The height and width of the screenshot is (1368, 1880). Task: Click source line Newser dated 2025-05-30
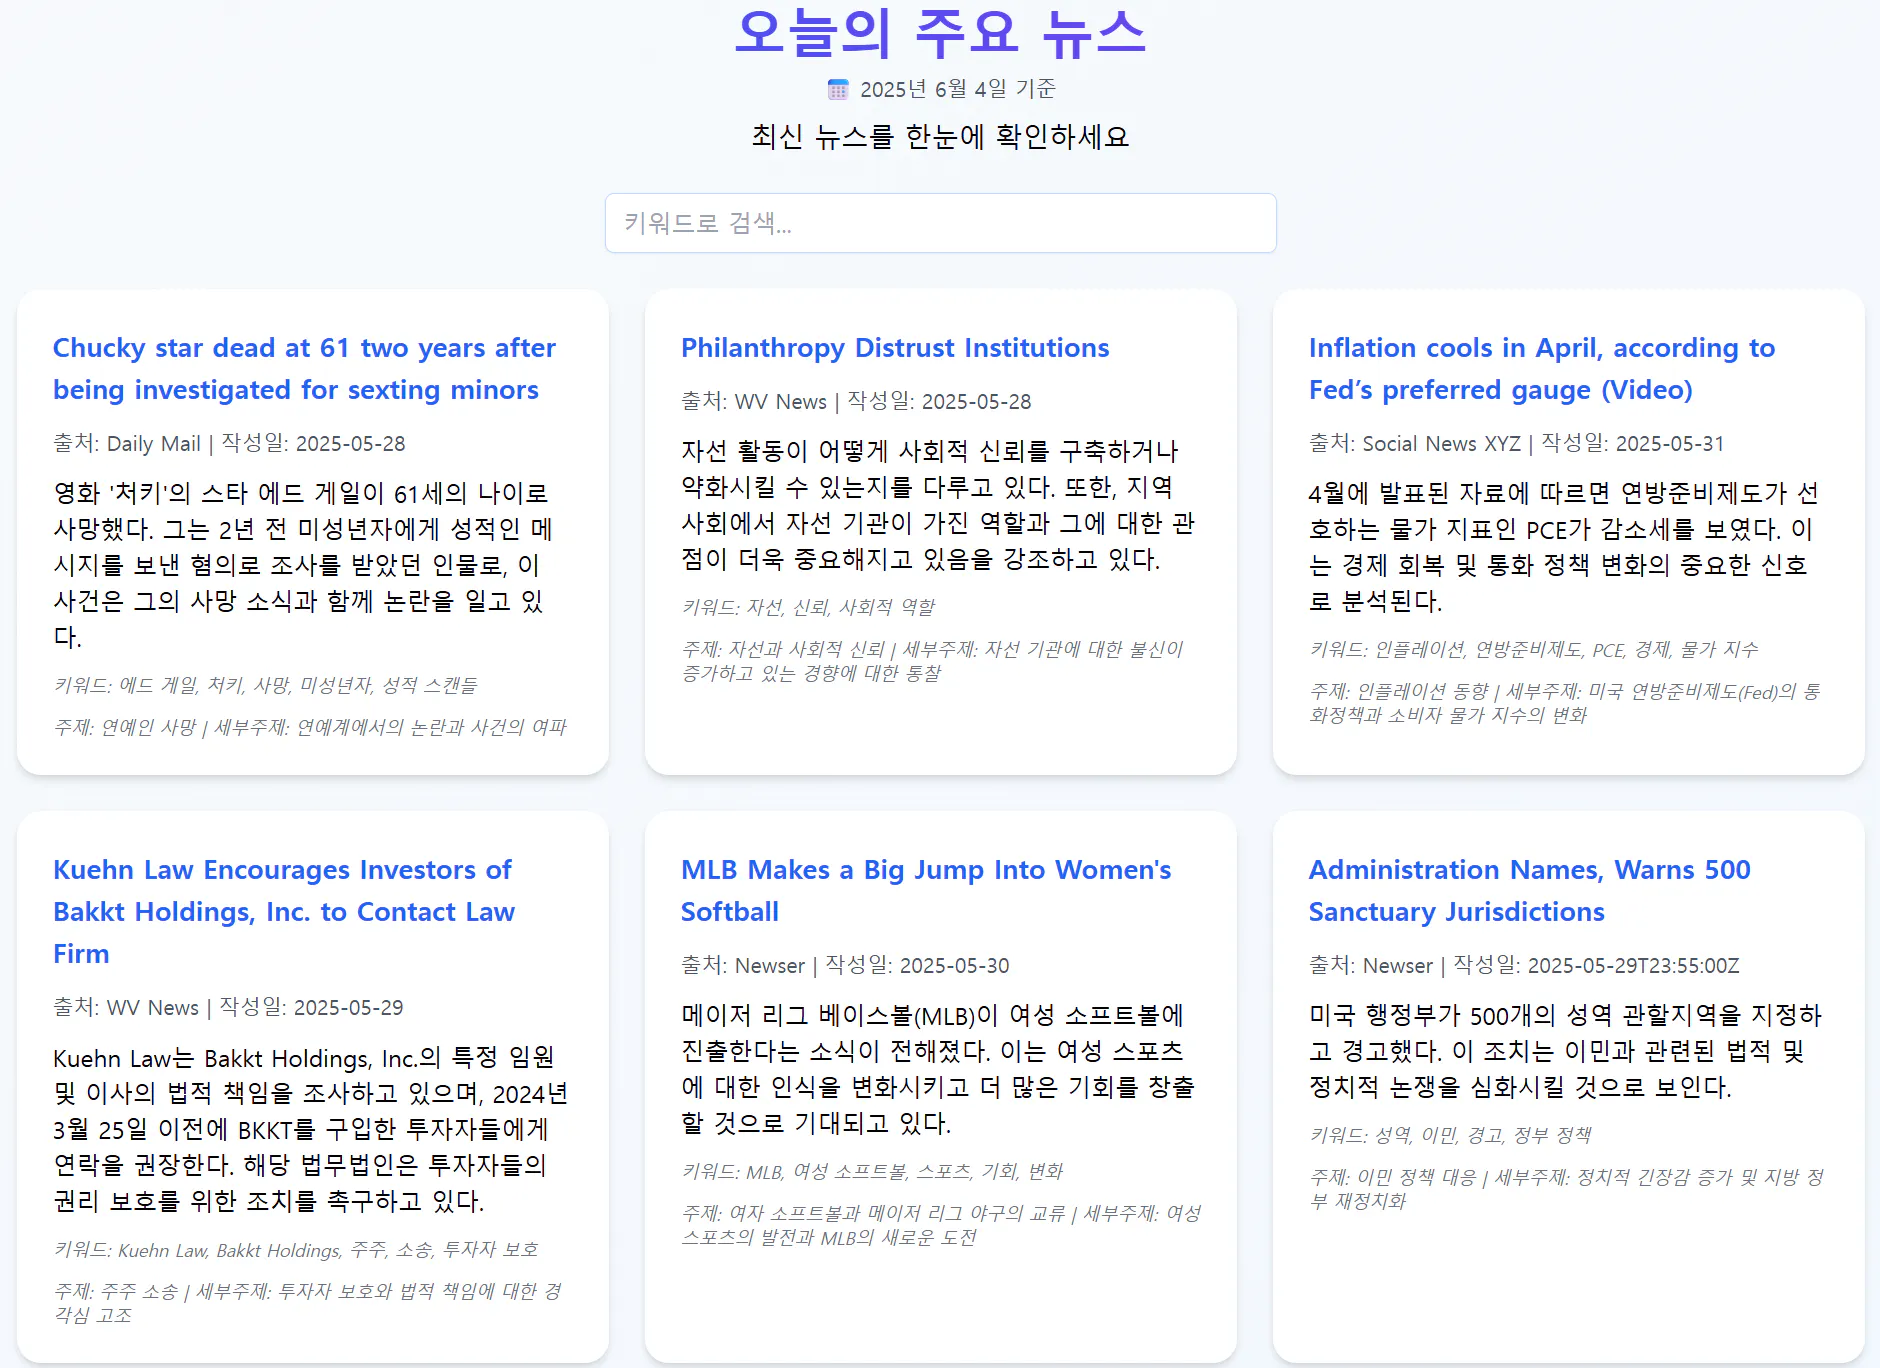point(845,966)
